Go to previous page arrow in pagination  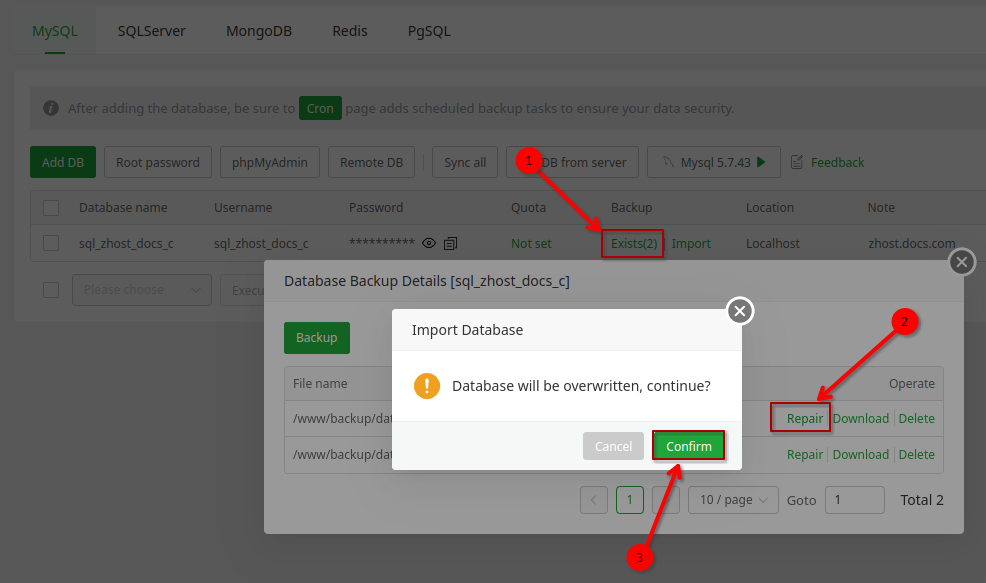pos(593,500)
